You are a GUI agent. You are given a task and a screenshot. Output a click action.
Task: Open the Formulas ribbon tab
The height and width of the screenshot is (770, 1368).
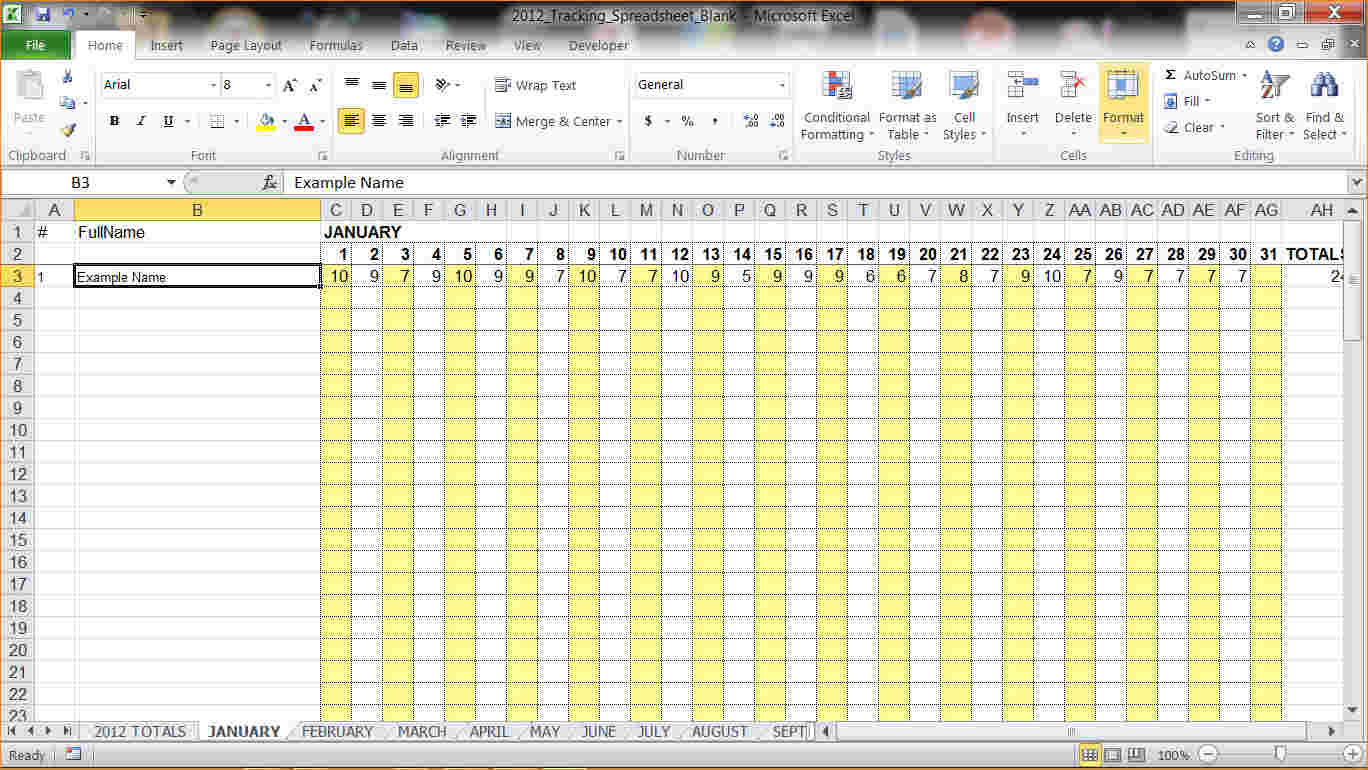336,45
